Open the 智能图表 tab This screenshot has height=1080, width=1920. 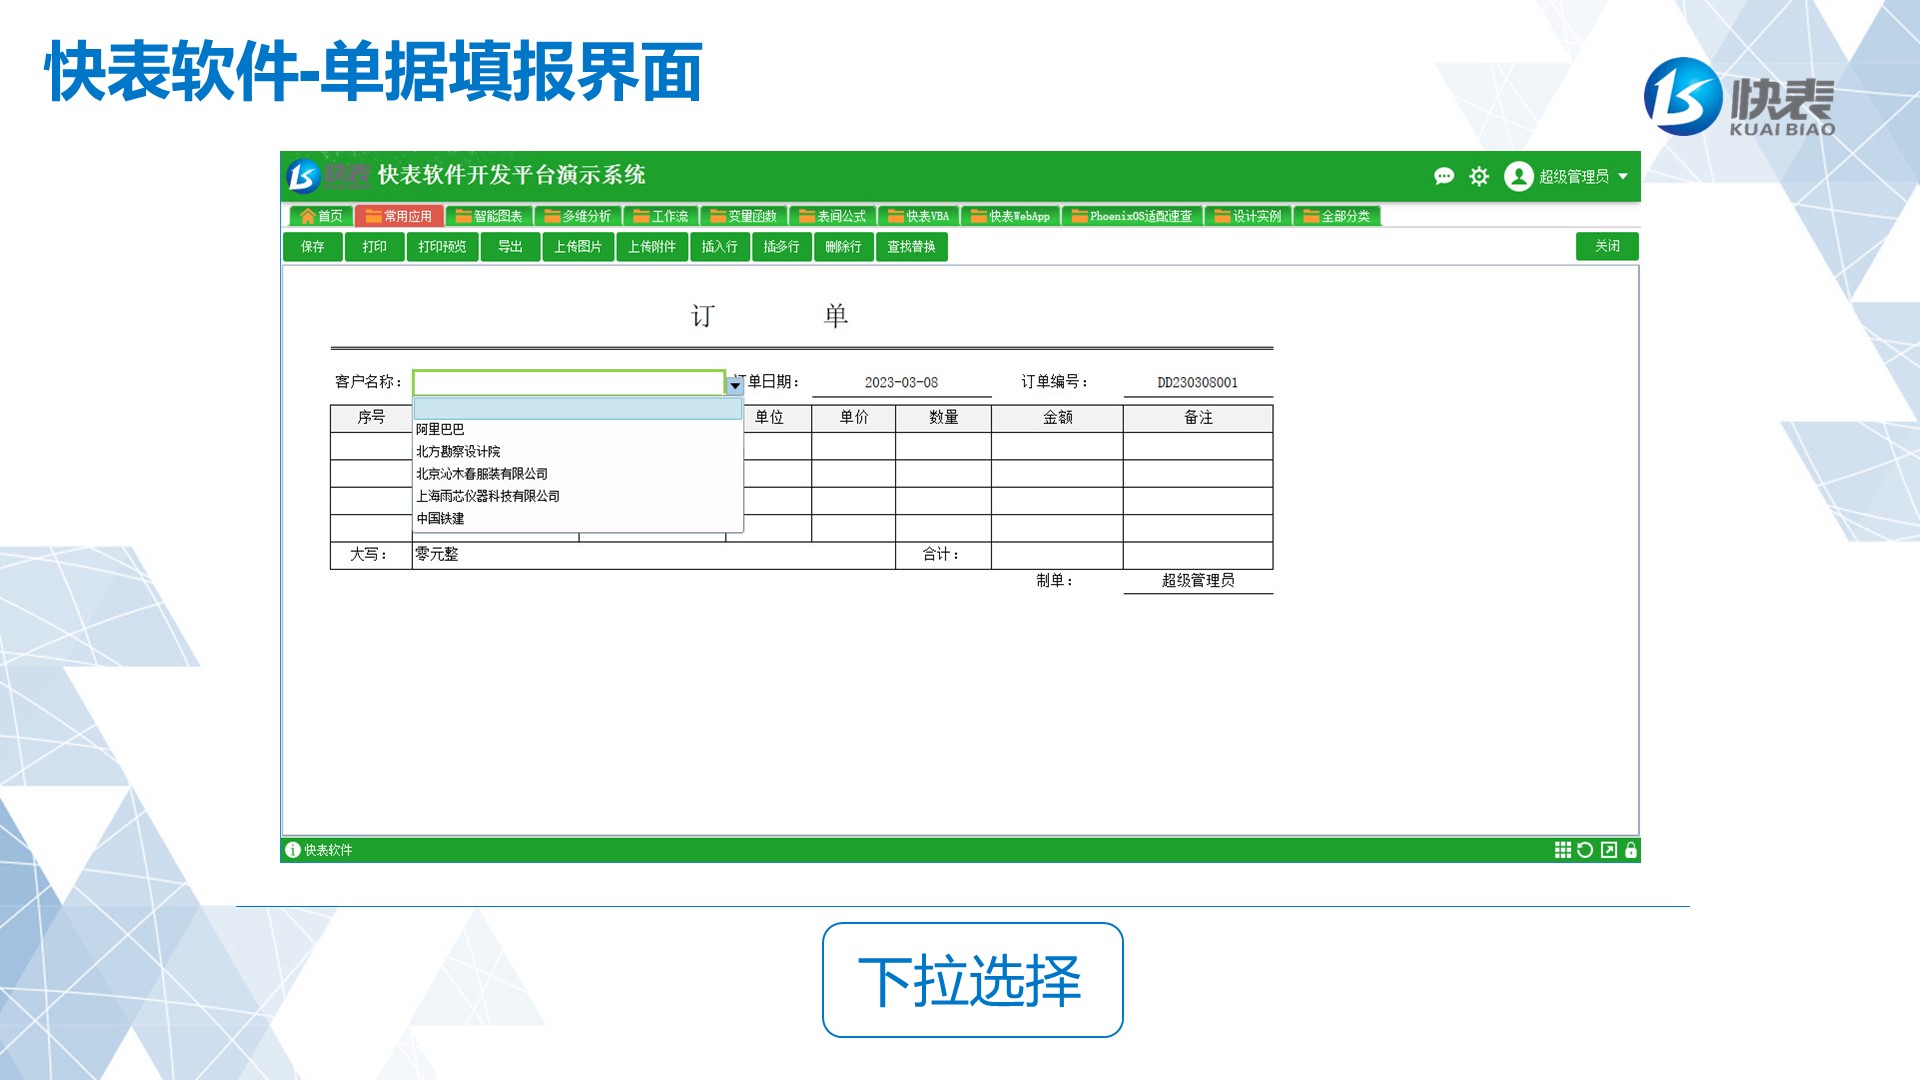click(489, 216)
